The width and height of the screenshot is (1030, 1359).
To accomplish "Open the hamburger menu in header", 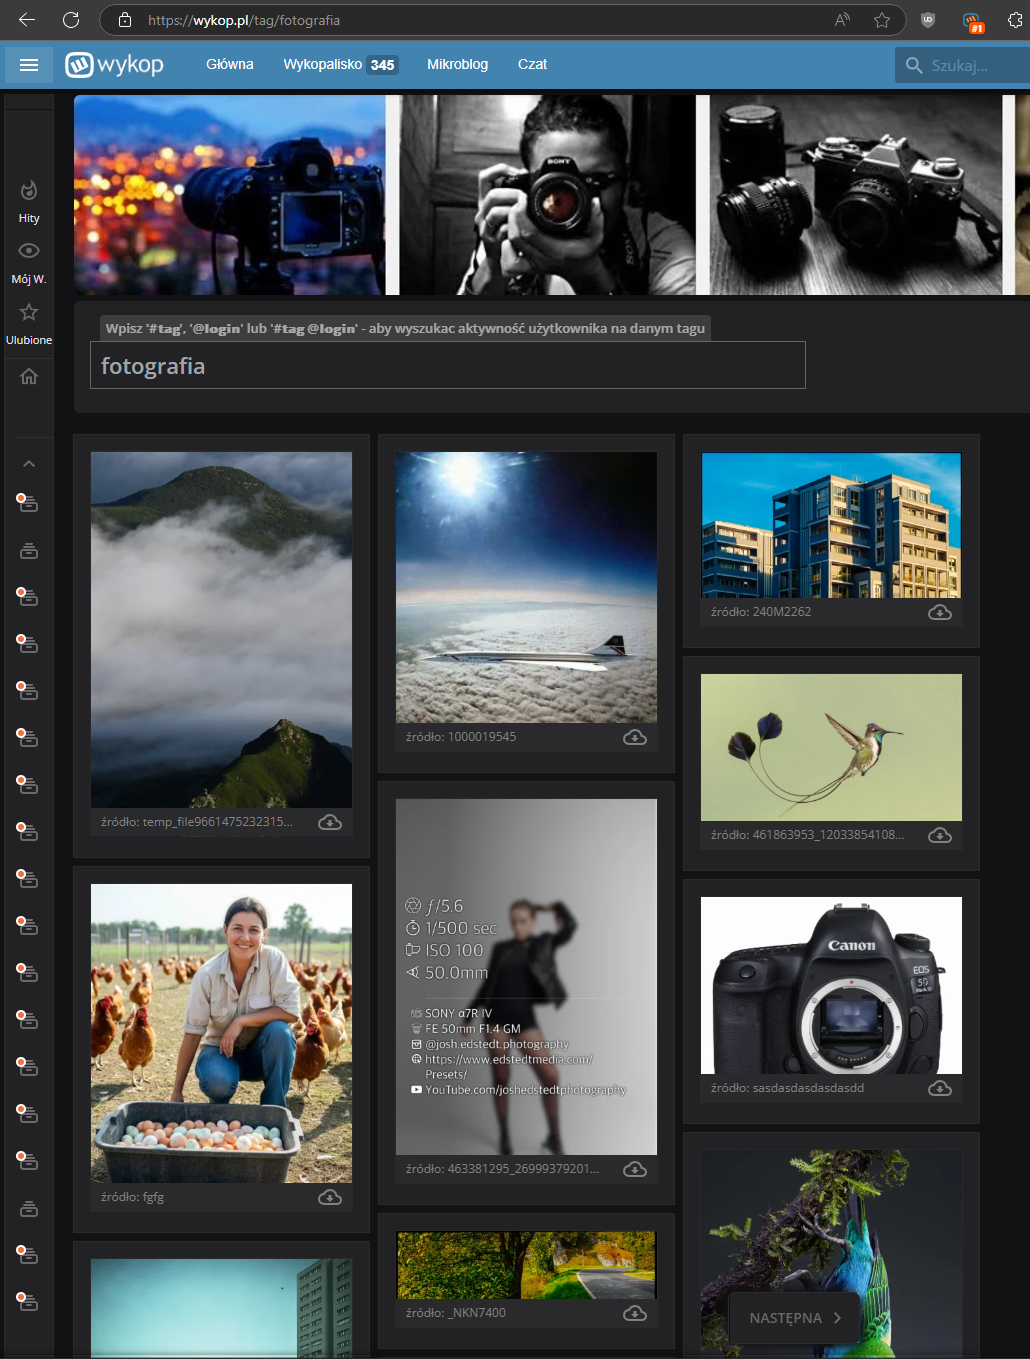I will click(x=29, y=65).
